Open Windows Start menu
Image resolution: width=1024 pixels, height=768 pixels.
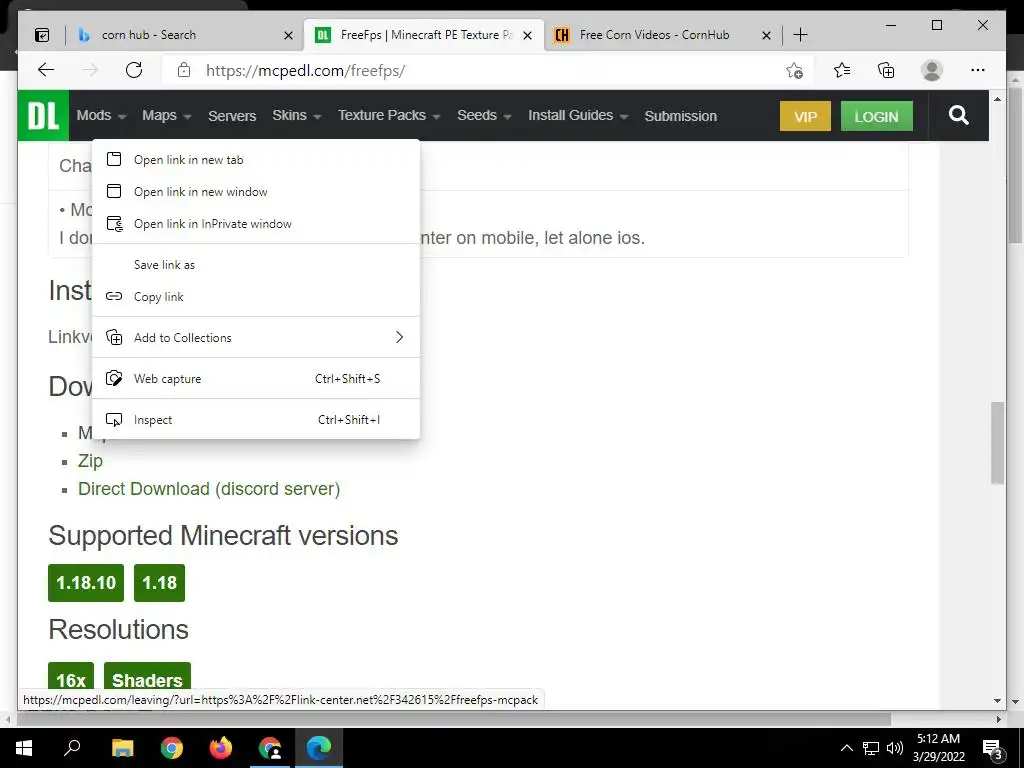click(24, 748)
